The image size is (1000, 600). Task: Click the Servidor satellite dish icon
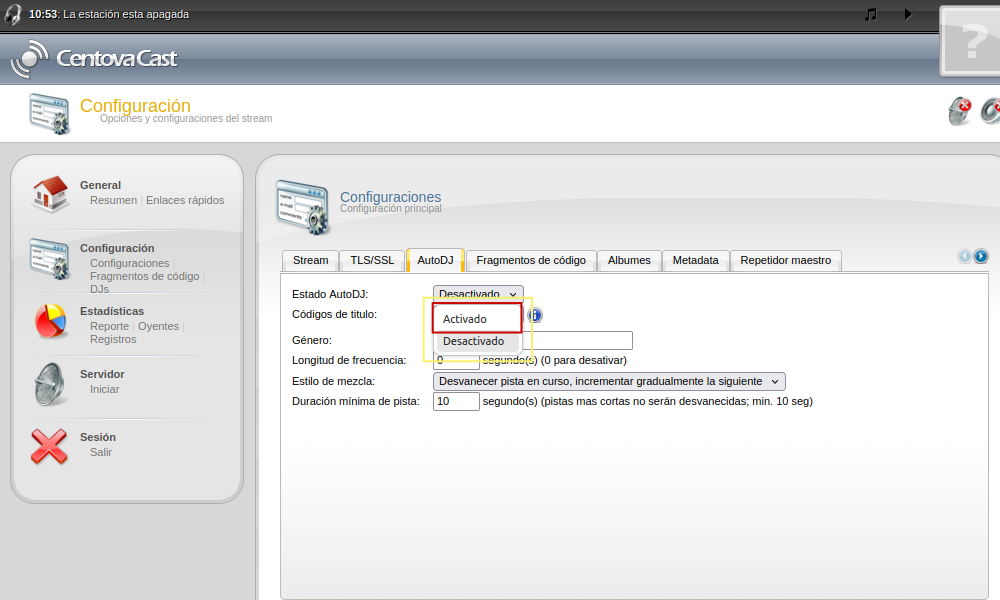(x=49, y=383)
